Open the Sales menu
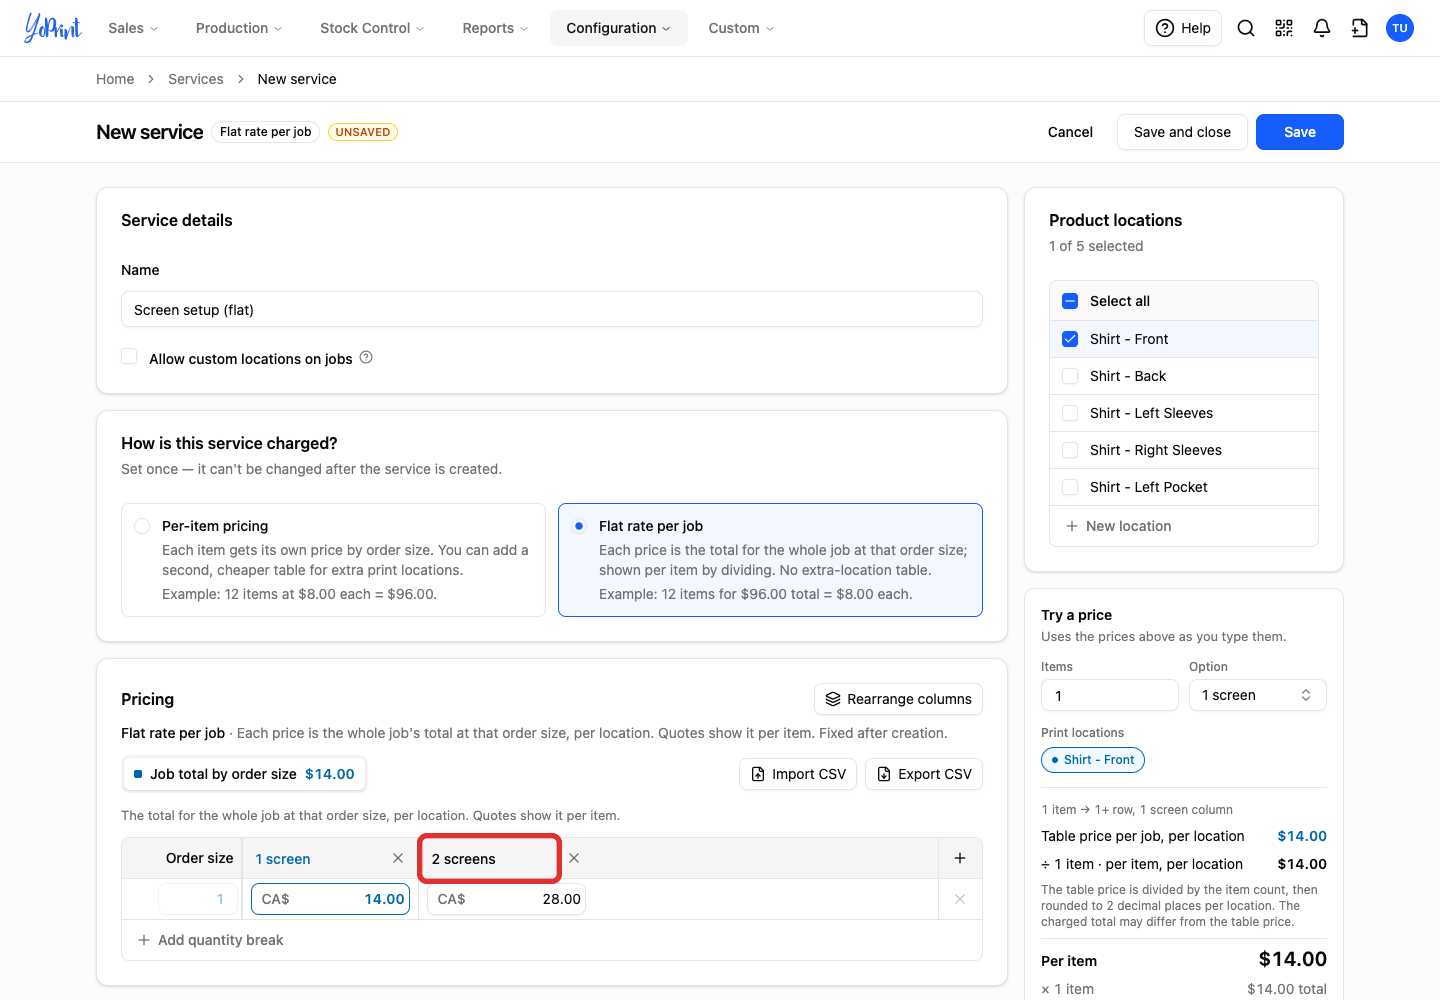Image resolution: width=1440 pixels, height=1000 pixels. pyautogui.click(x=133, y=28)
